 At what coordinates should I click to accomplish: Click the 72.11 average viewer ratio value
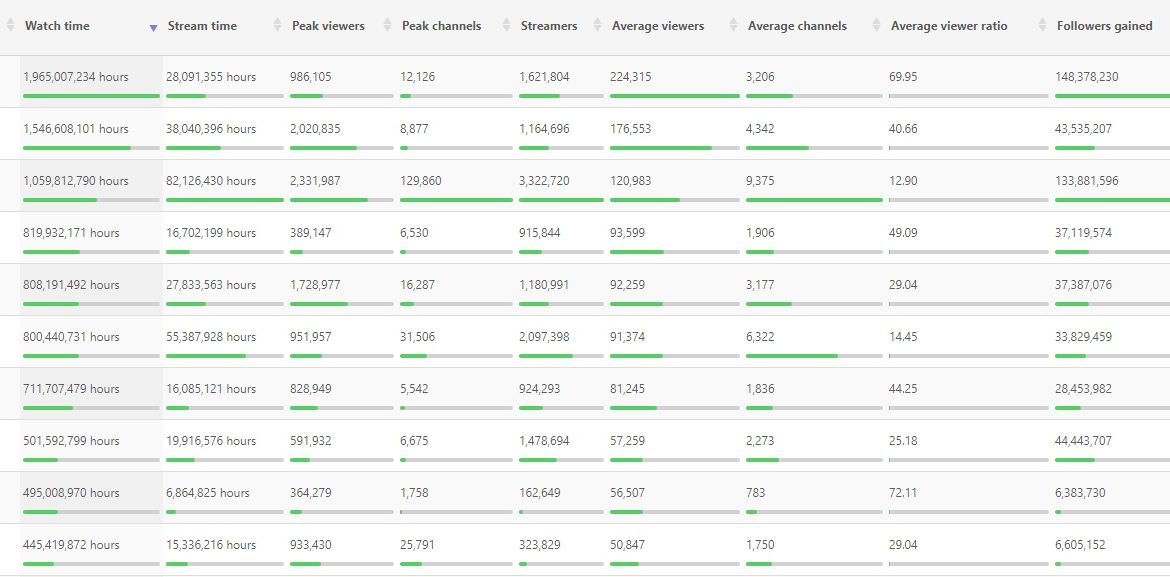903,493
